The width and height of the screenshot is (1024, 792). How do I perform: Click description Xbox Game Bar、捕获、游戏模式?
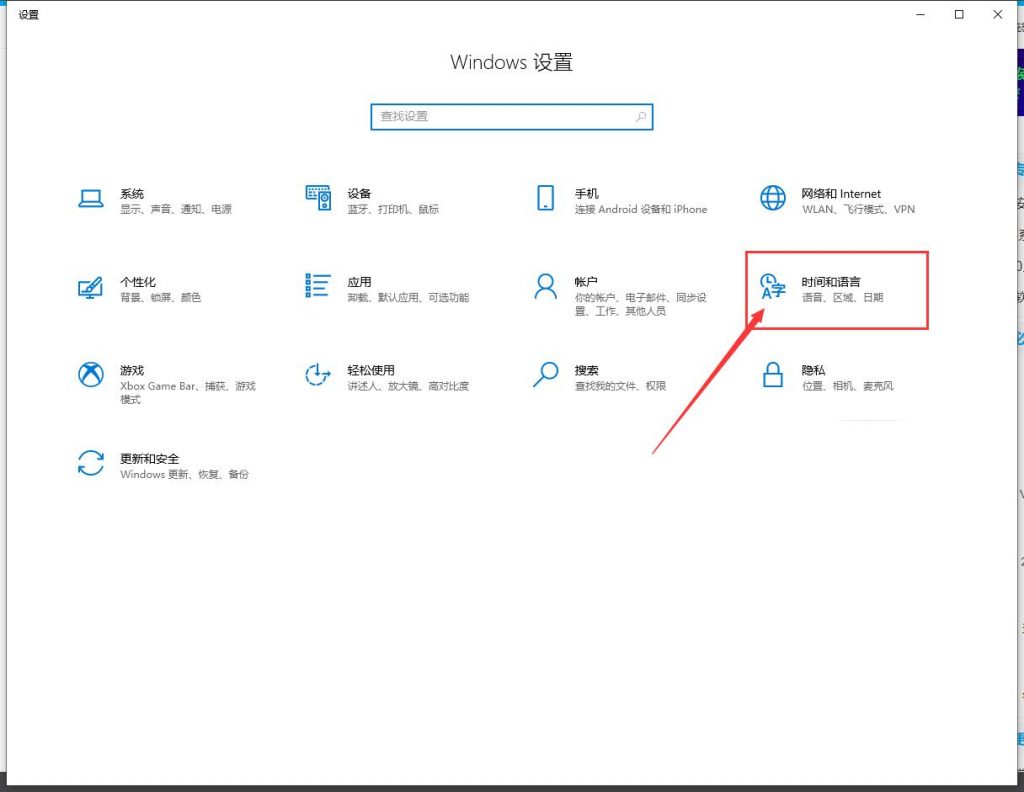(188, 392)
